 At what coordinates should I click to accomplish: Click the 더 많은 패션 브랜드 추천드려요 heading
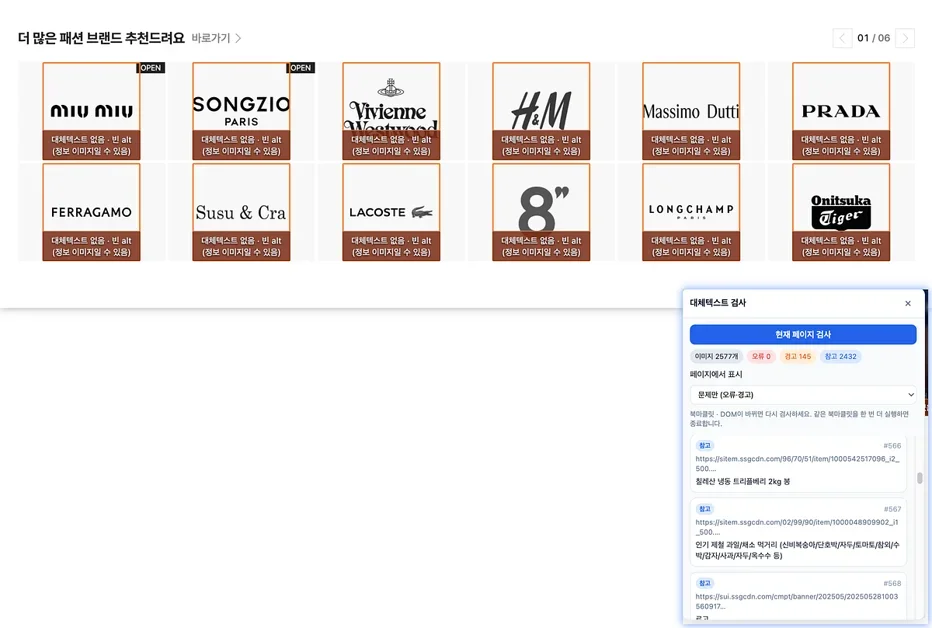pos(101,38)
